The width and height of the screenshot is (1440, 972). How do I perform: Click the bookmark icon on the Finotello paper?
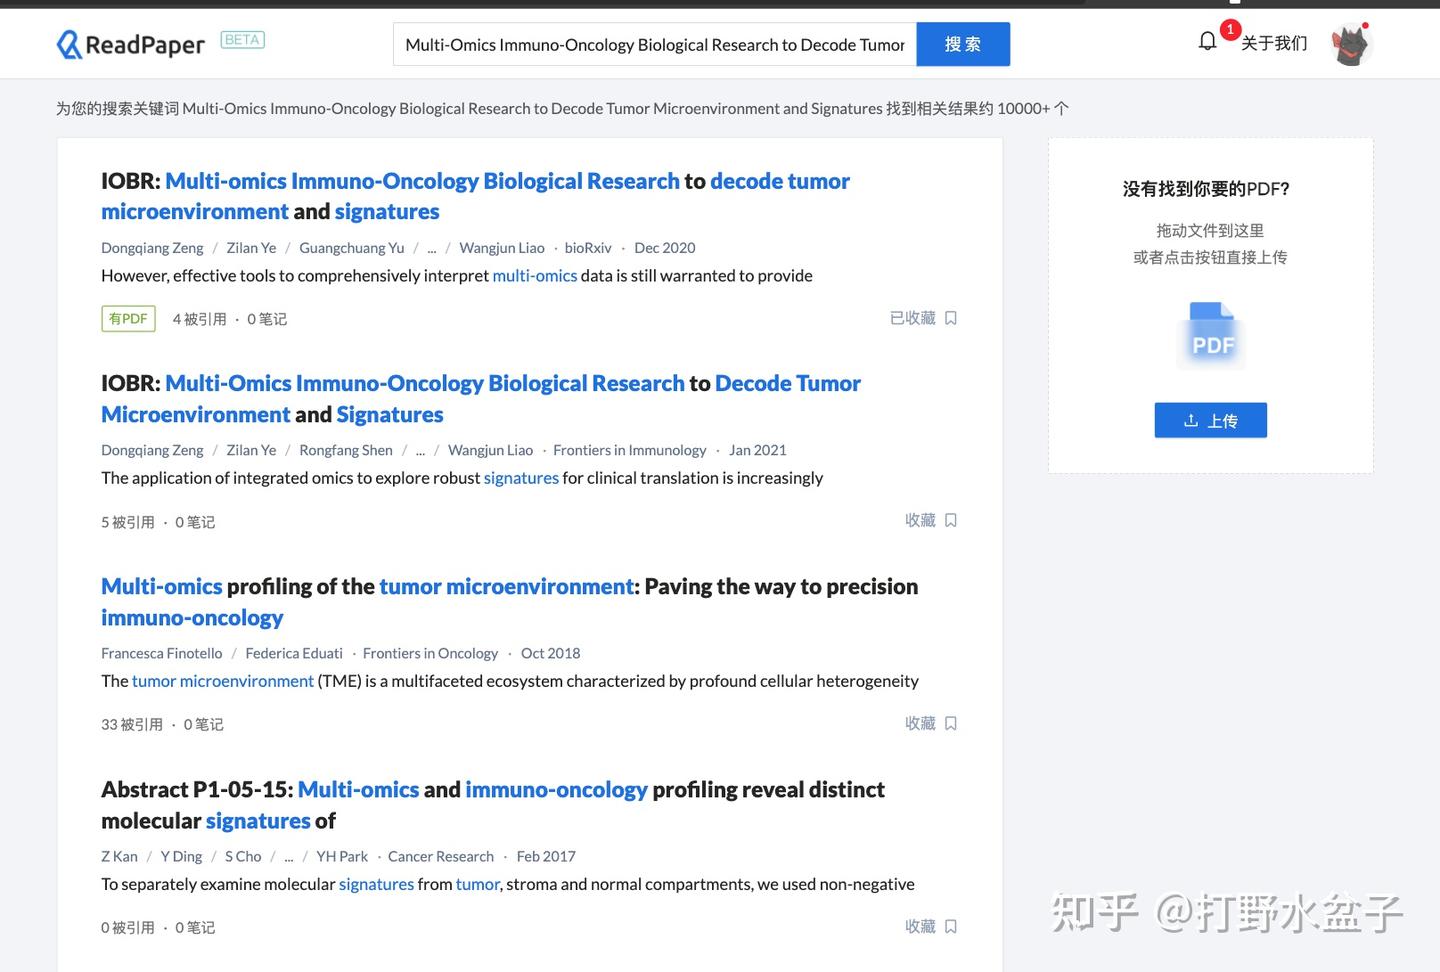pyautogui.click(x=950, y=722)
